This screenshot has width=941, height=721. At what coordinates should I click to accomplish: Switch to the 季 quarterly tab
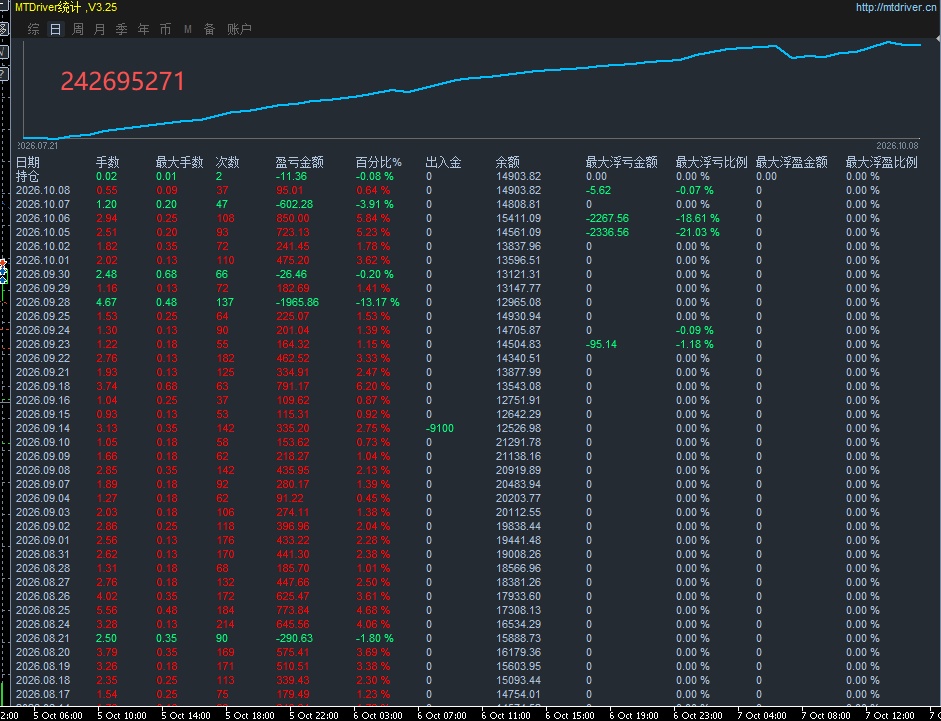(122, 29)
